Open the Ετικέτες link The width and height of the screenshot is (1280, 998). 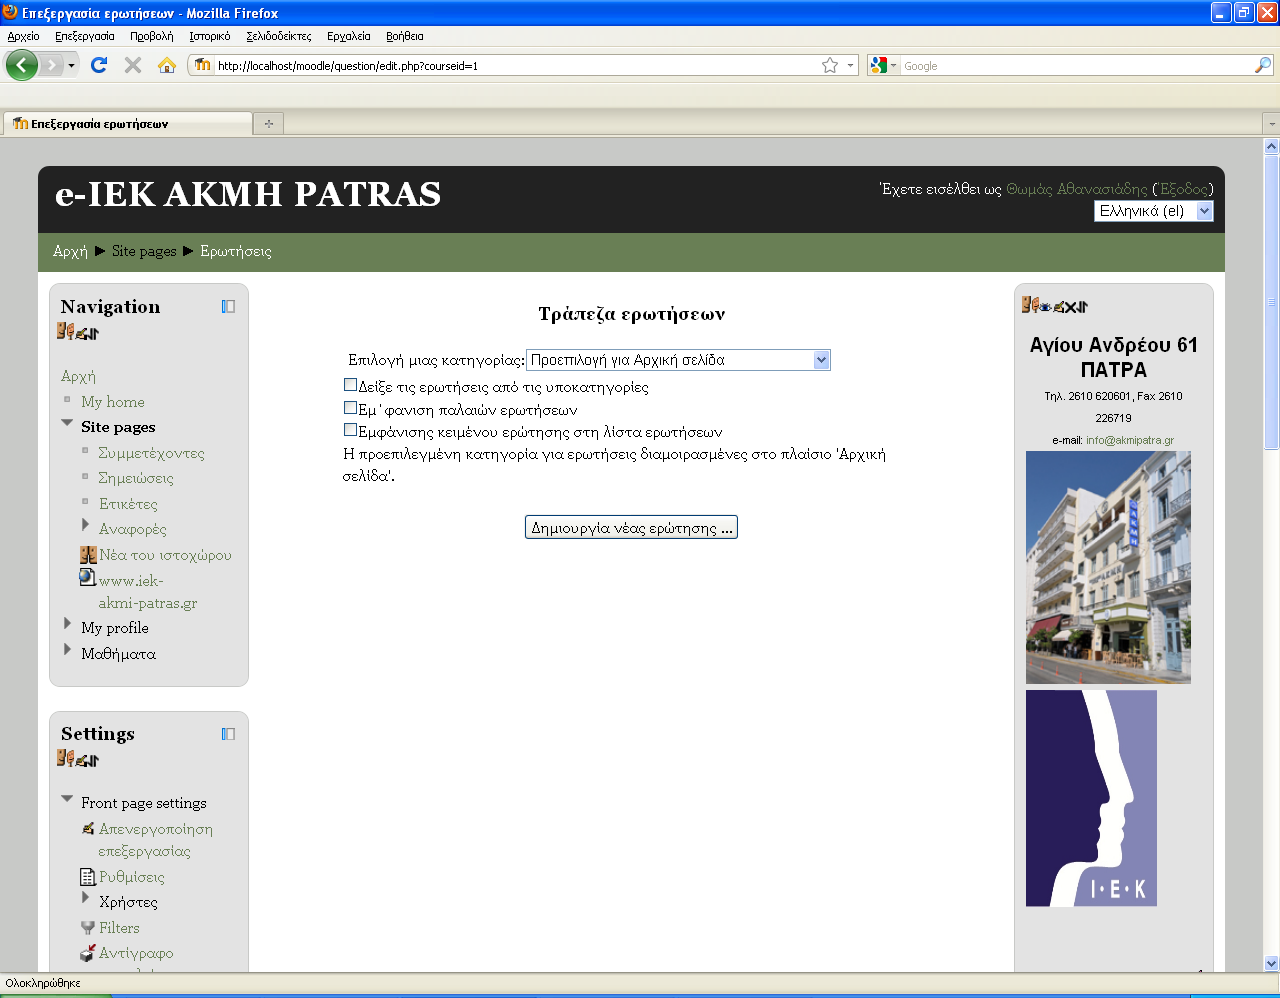coord(128,504)
